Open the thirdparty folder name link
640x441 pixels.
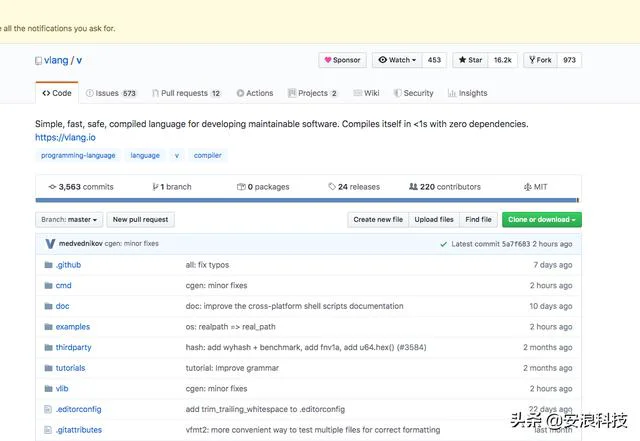click(73, 347)
